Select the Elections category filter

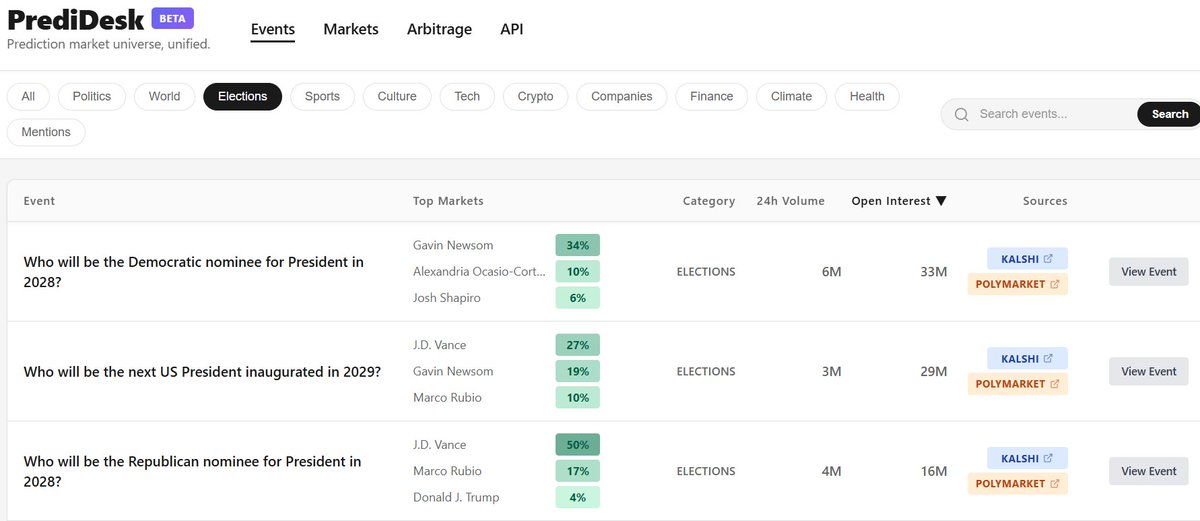pos(243,96)
